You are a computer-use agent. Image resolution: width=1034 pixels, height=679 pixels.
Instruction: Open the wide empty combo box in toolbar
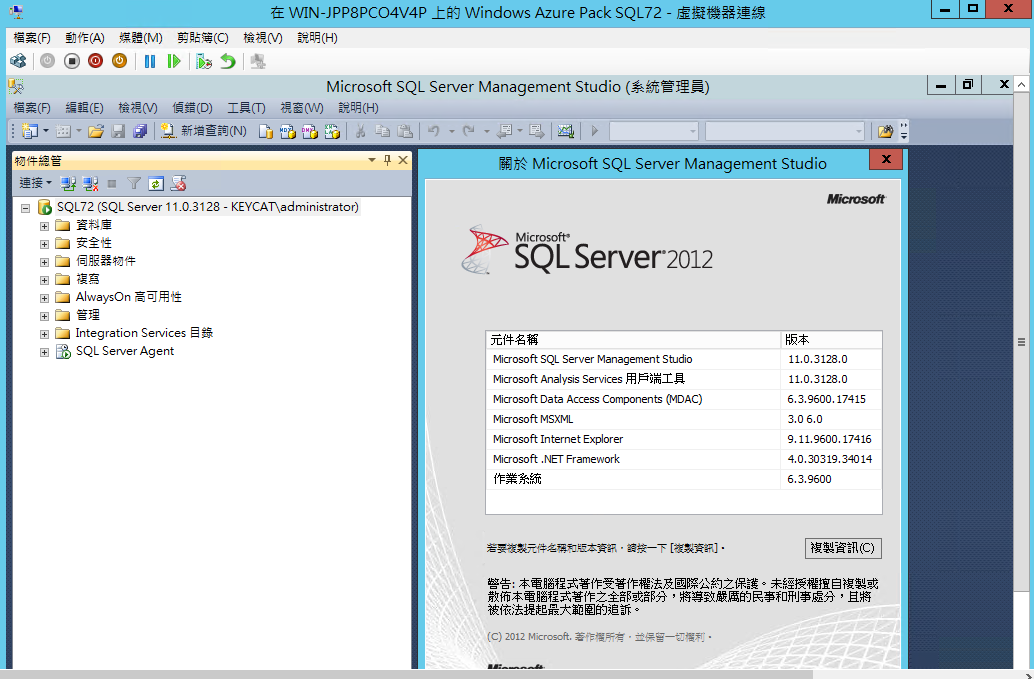click(x=785, y=131)
